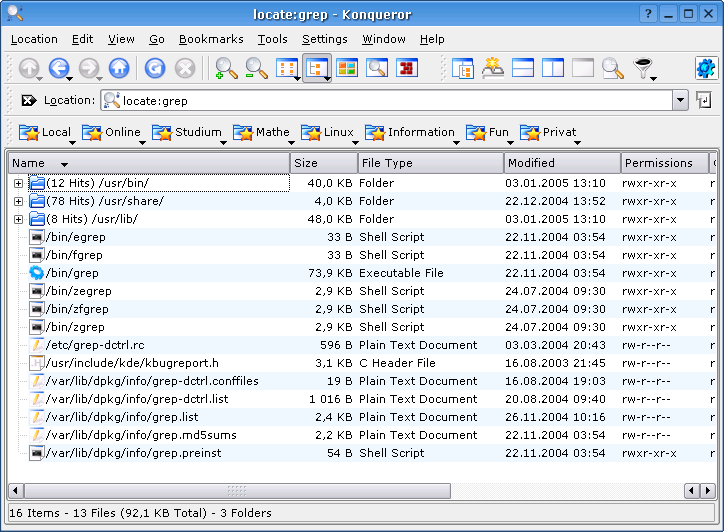The height and width of the screenshot is (532, 724).
Task: Go to the Home location
Action: tap(119, 68)
